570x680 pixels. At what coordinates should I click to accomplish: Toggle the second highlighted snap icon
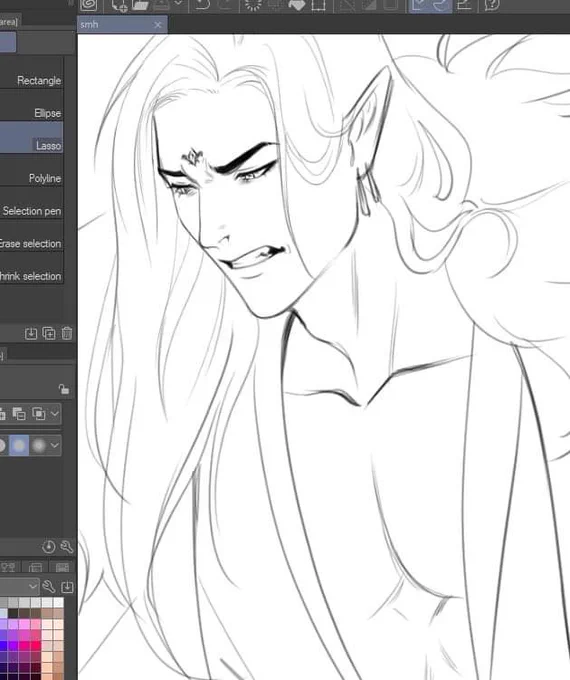click(441, 5)
